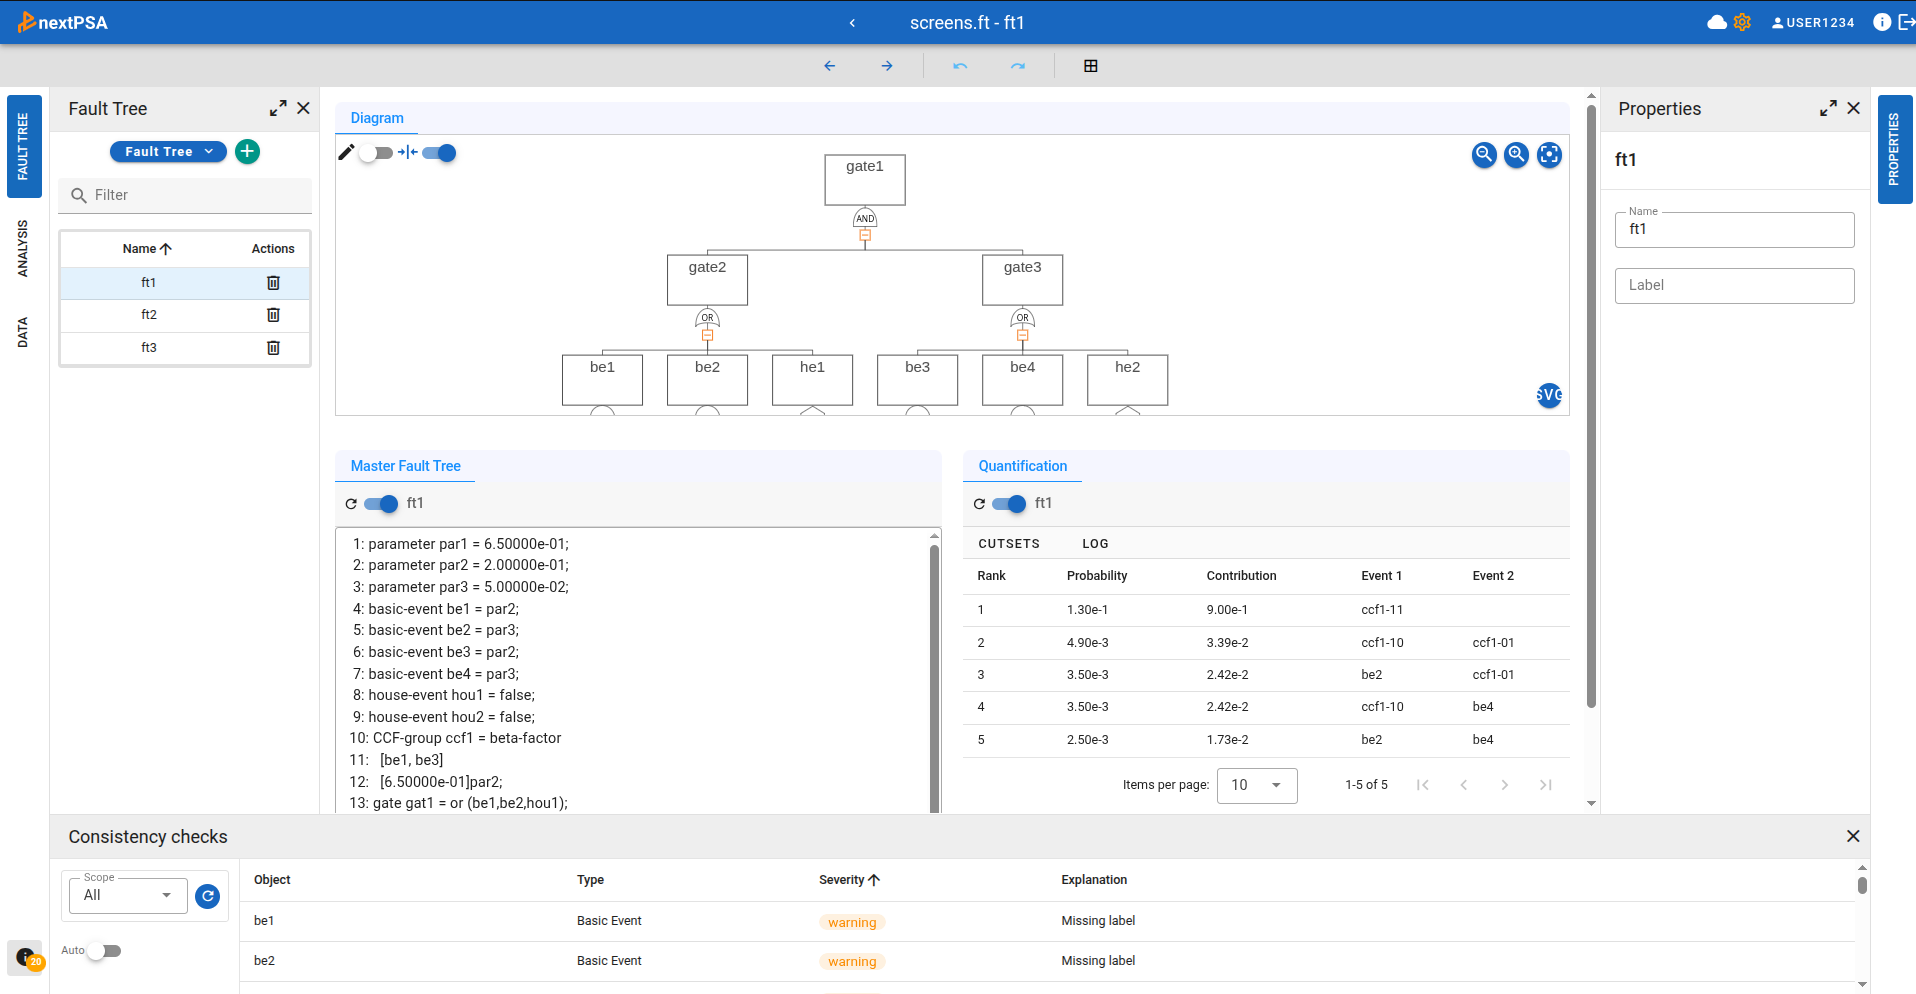The width and height of the screenshot is (1916, 994).
Task: Click the fit-to-view icon in Diagram toolbar
Action: point(1549,155)
